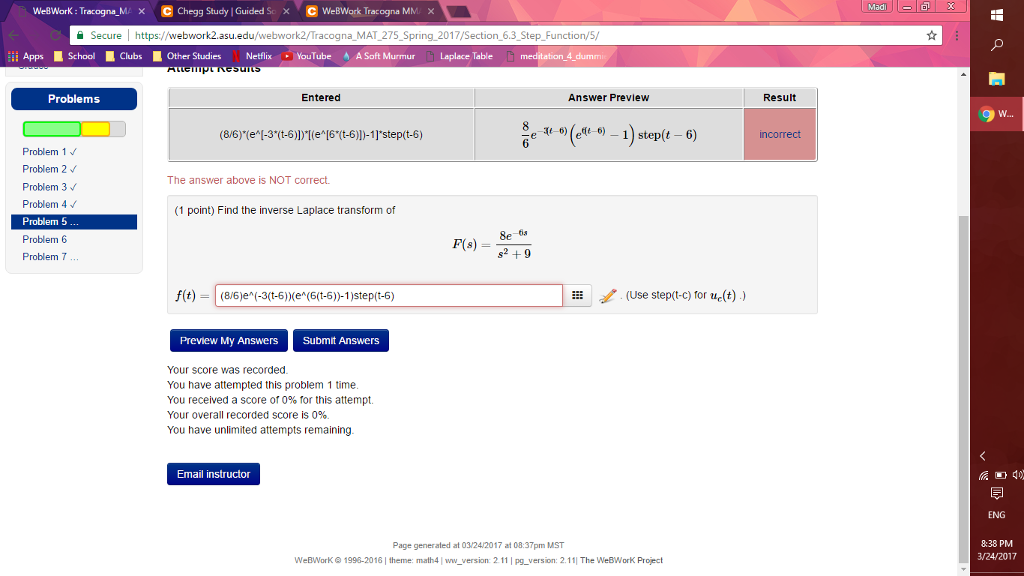Switch to the WeBWork Tracogna MM tab
This screenshot has width=1024, height=576.
pos(370,11)
